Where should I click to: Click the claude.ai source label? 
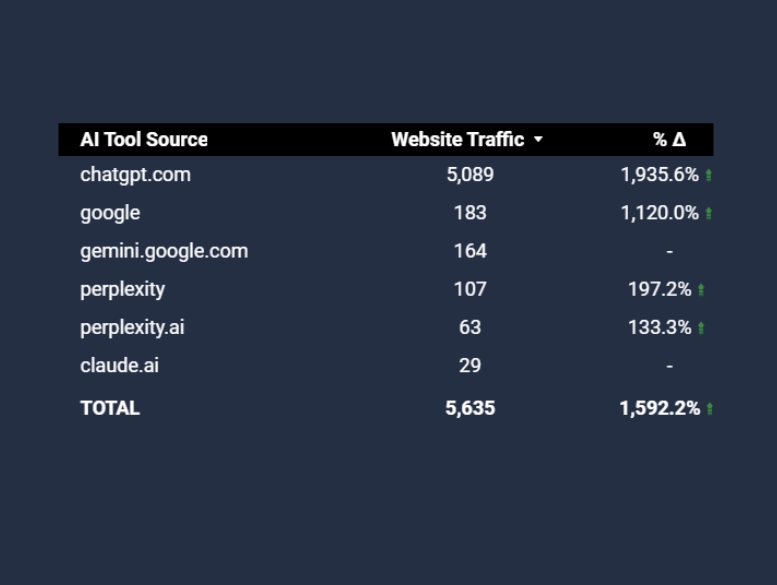coord(119,366)
